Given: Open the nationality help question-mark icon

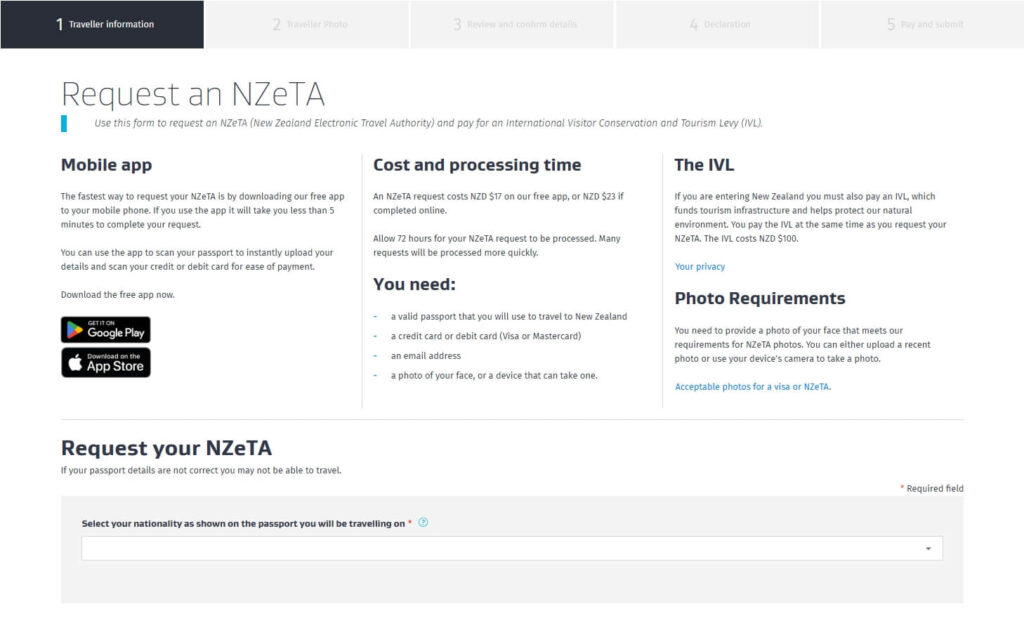Looking at the screenshot, I should click(x=422, y=521).
